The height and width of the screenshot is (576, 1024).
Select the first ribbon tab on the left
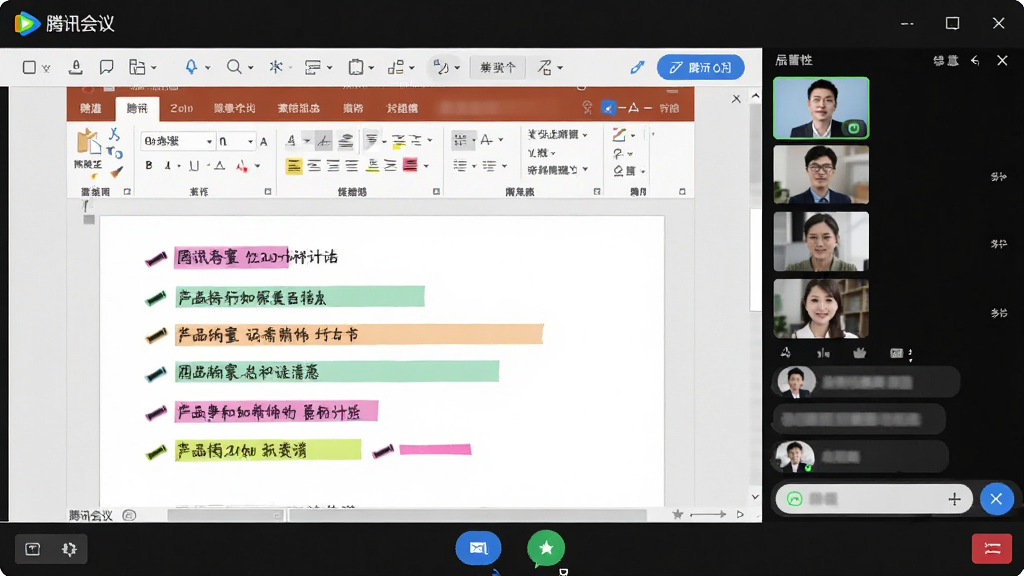click(91, 108)
